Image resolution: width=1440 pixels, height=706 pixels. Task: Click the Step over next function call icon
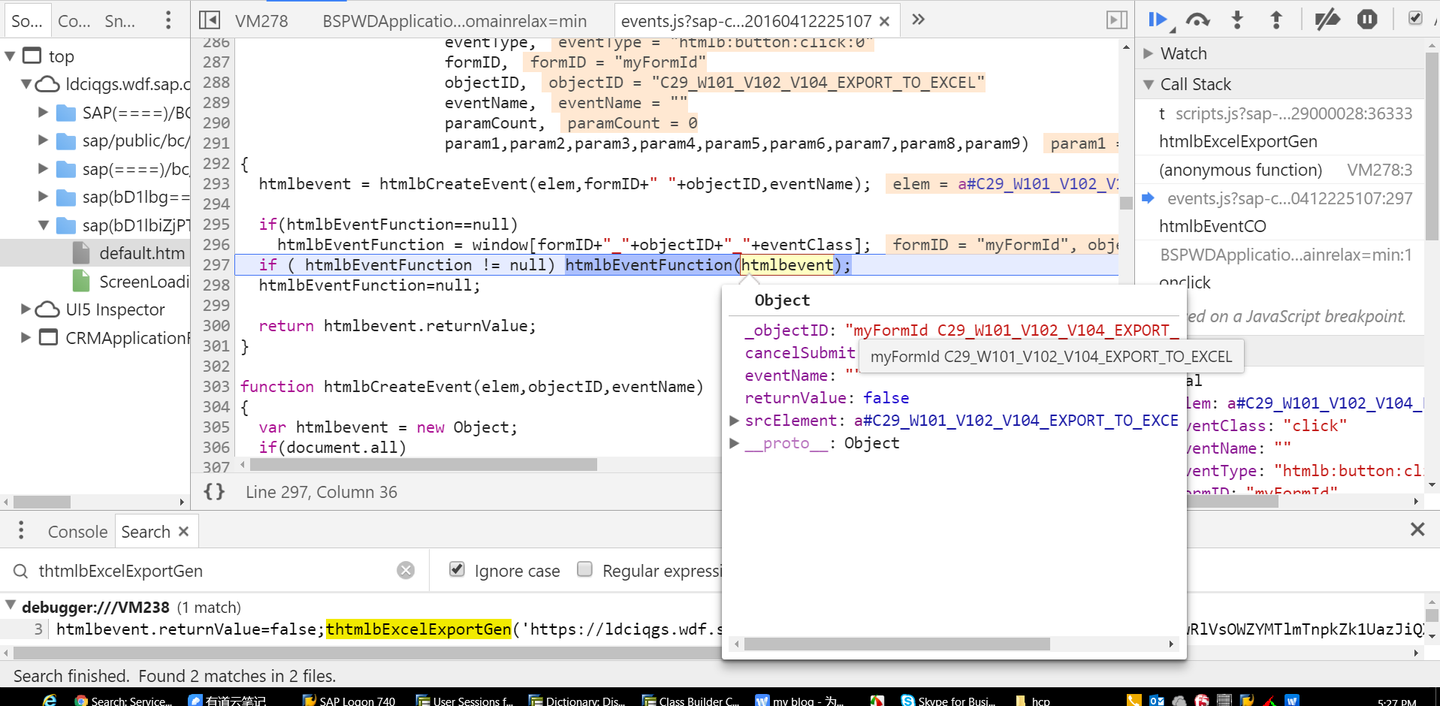click(1198, 19)
